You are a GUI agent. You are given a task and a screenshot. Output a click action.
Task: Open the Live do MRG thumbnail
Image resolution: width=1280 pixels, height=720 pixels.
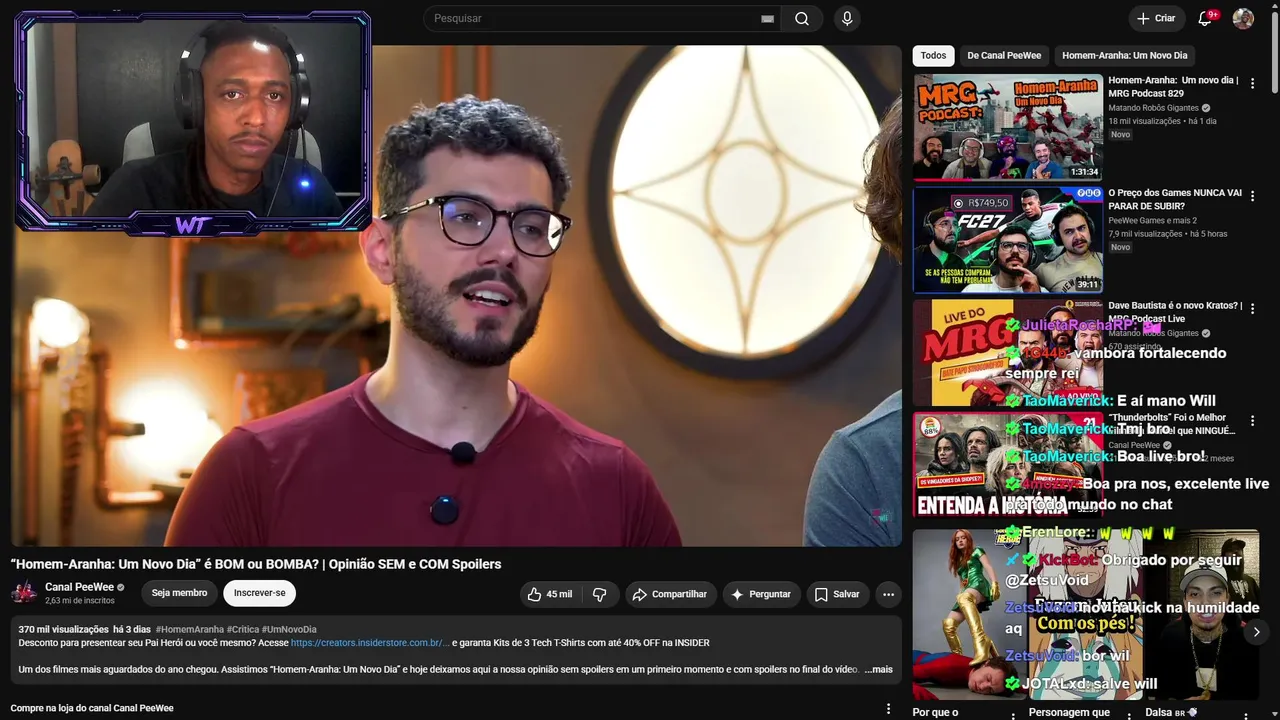(1008, 353)
